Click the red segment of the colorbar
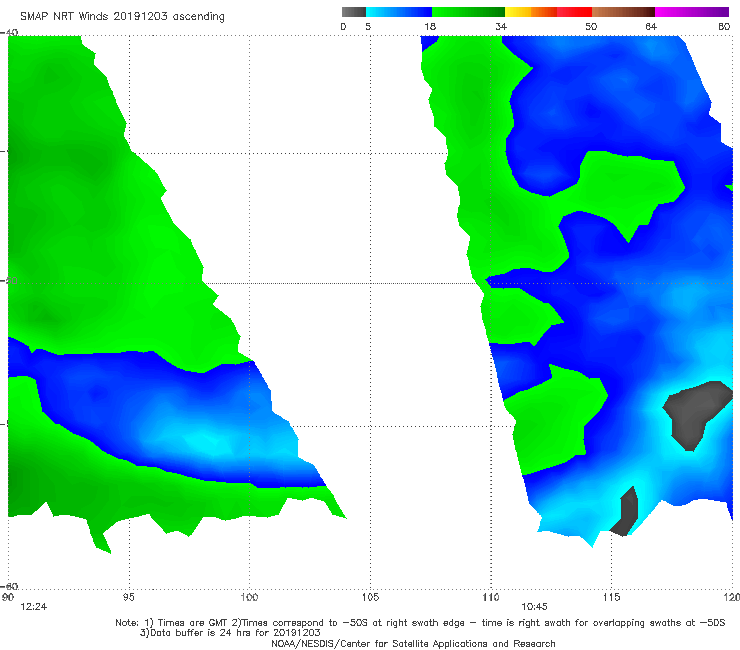Viewport: 740px width, 650px height. click(x=574, y=12)
